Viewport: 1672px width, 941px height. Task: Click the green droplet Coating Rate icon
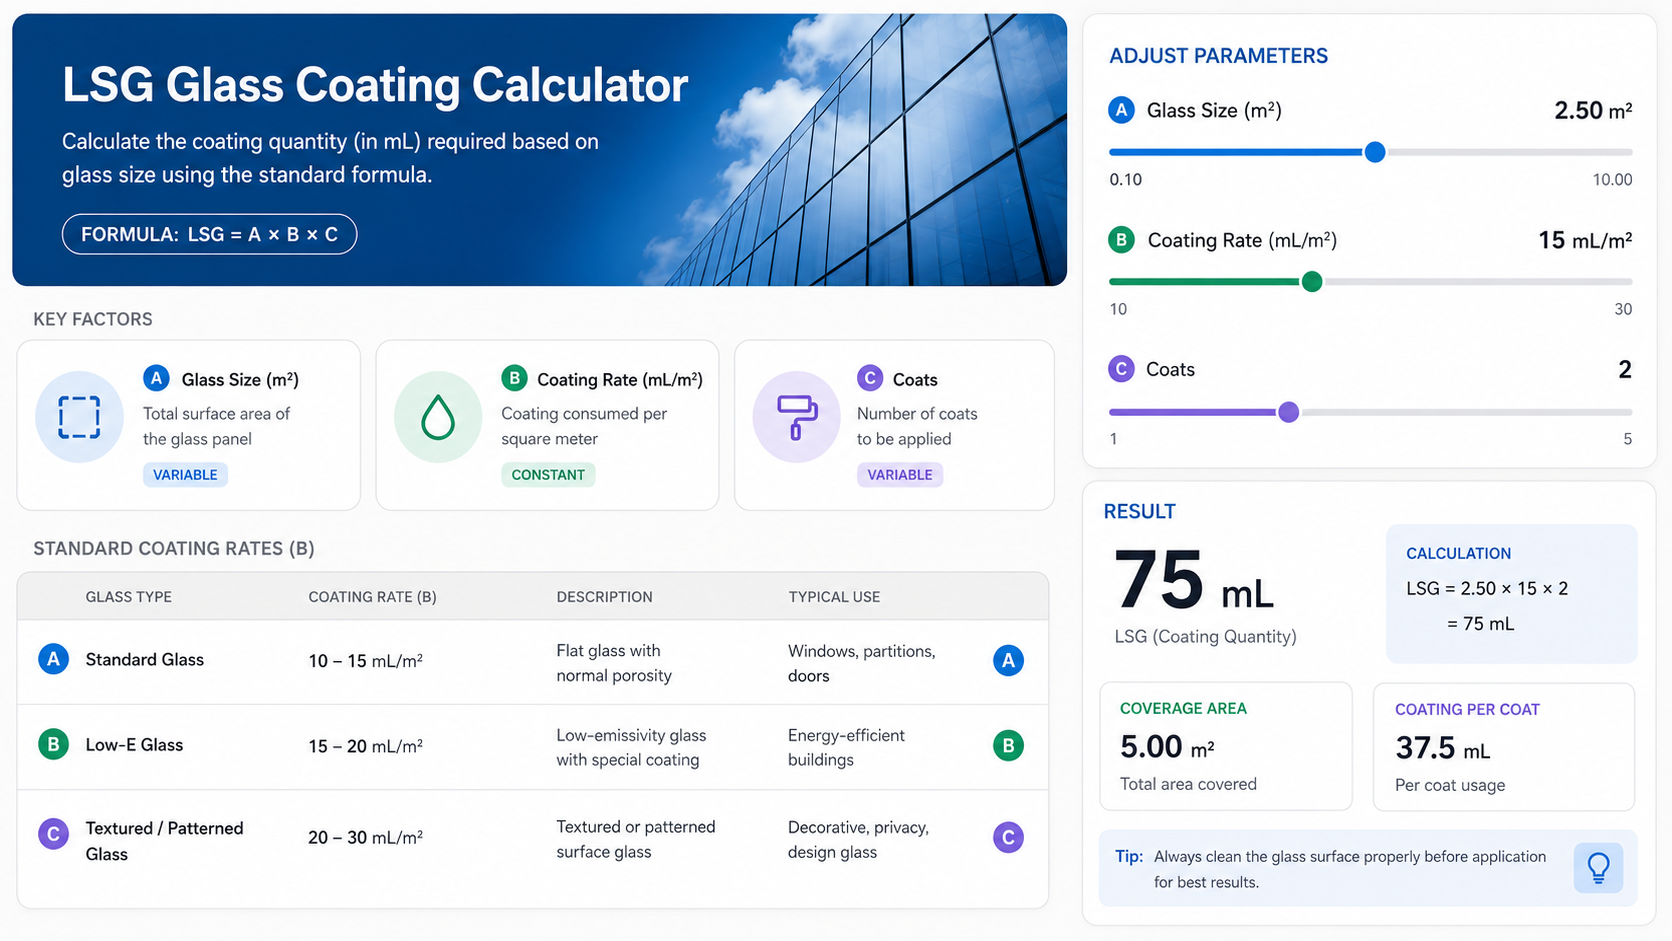[x=438, y=417]
